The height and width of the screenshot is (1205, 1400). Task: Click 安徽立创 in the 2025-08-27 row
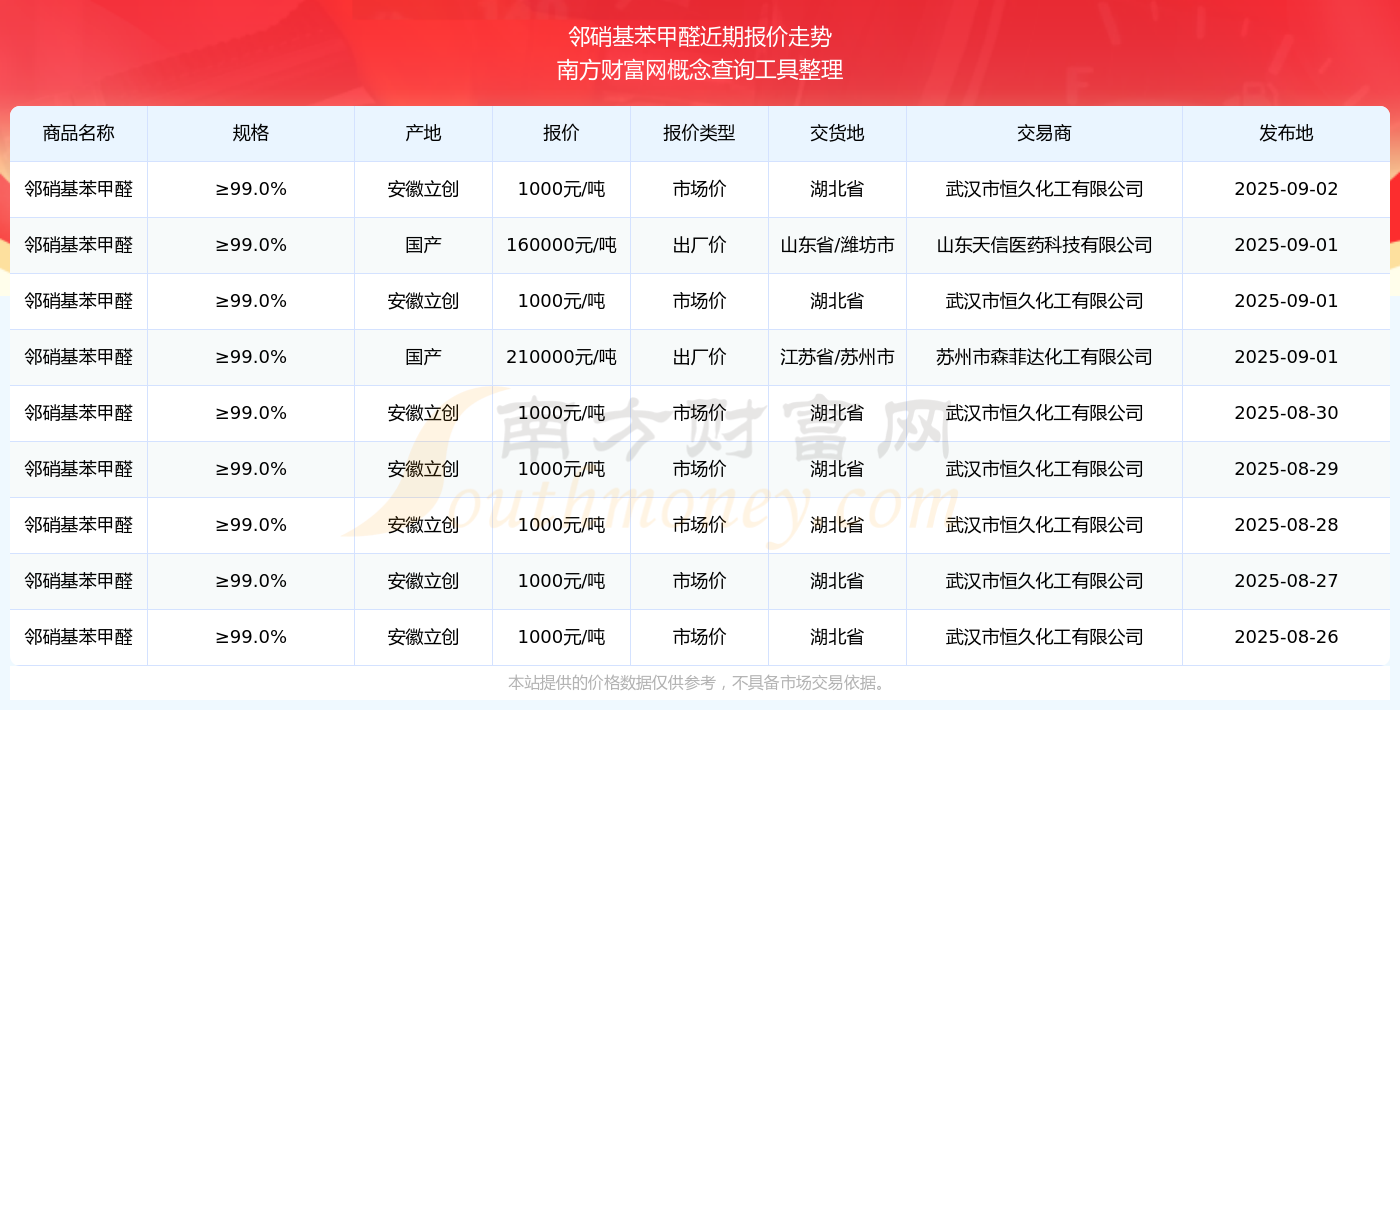(423, 581)
